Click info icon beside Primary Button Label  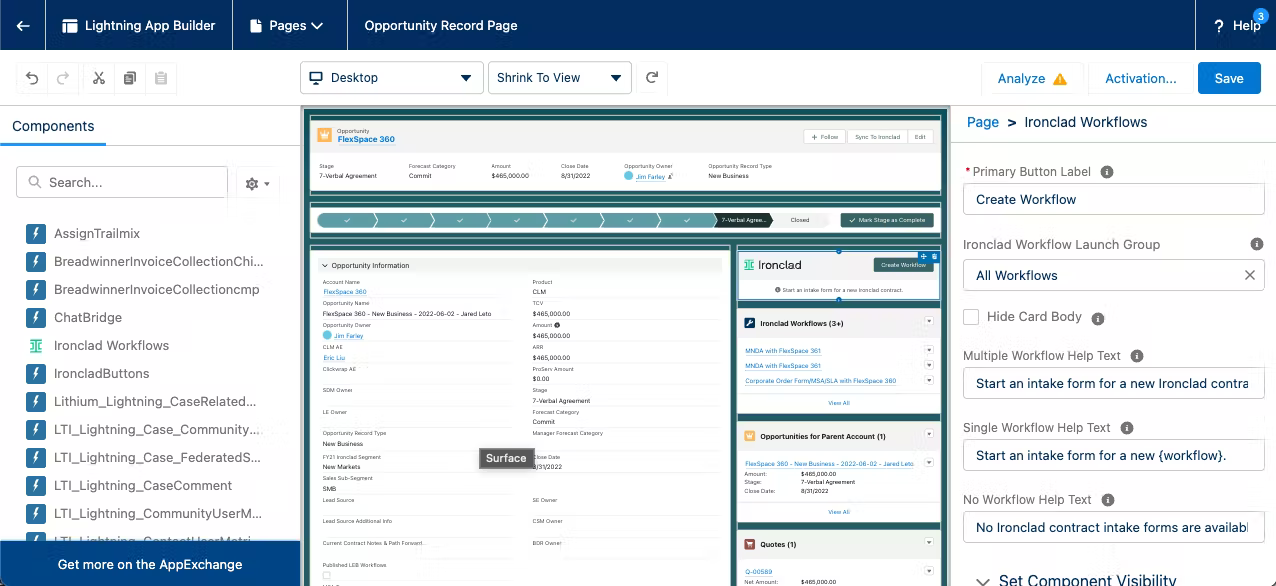coord(1107,172)
